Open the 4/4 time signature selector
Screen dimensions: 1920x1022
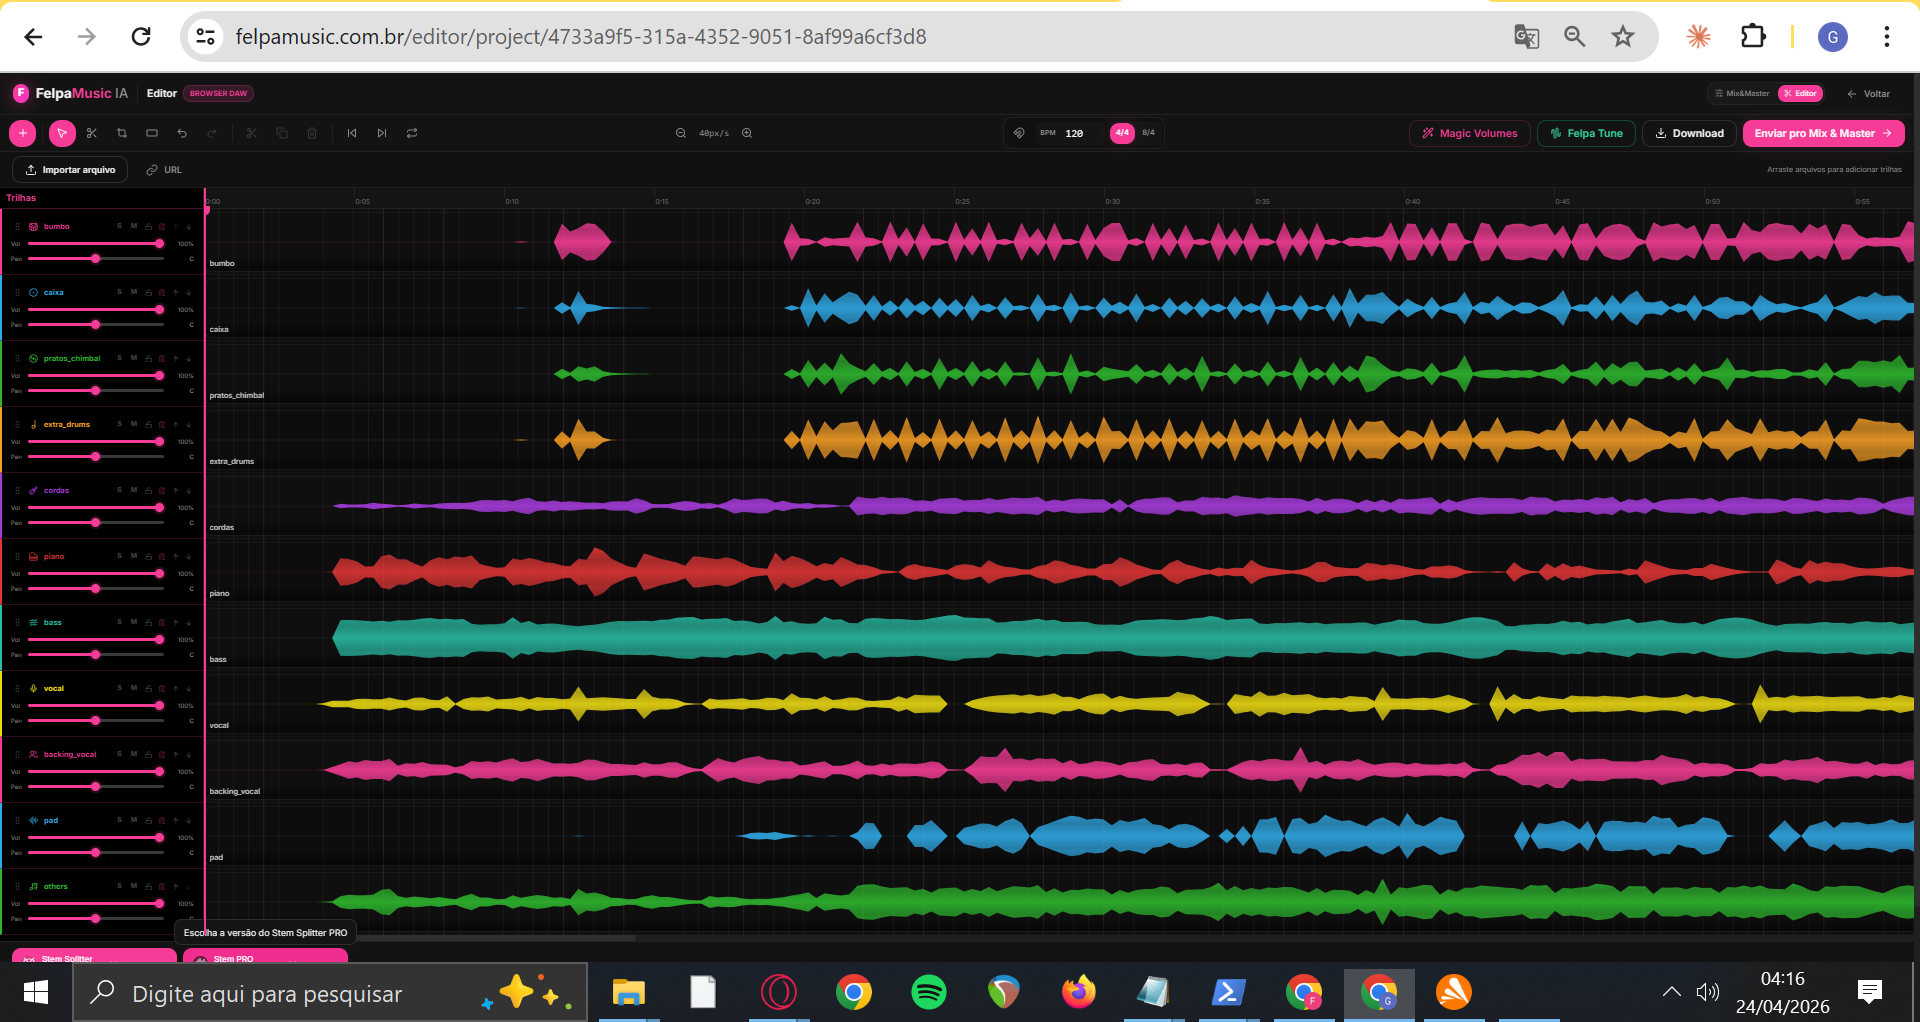pyautogui.click(x=1122, y=132)
